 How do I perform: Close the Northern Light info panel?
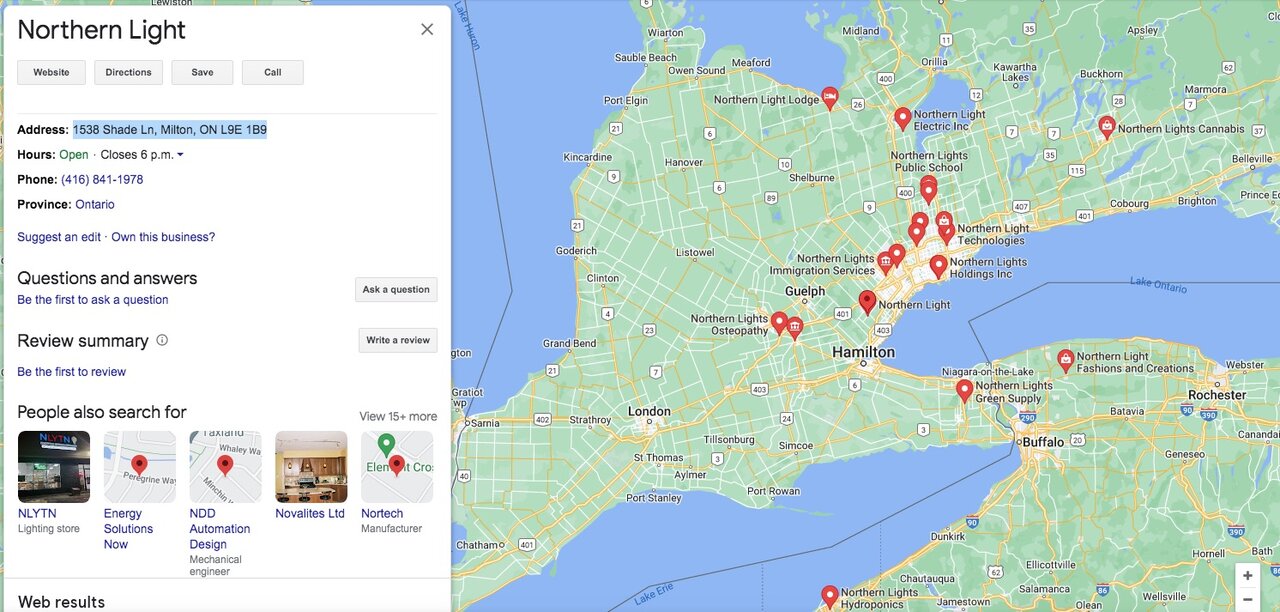click(x=427, y=29)
